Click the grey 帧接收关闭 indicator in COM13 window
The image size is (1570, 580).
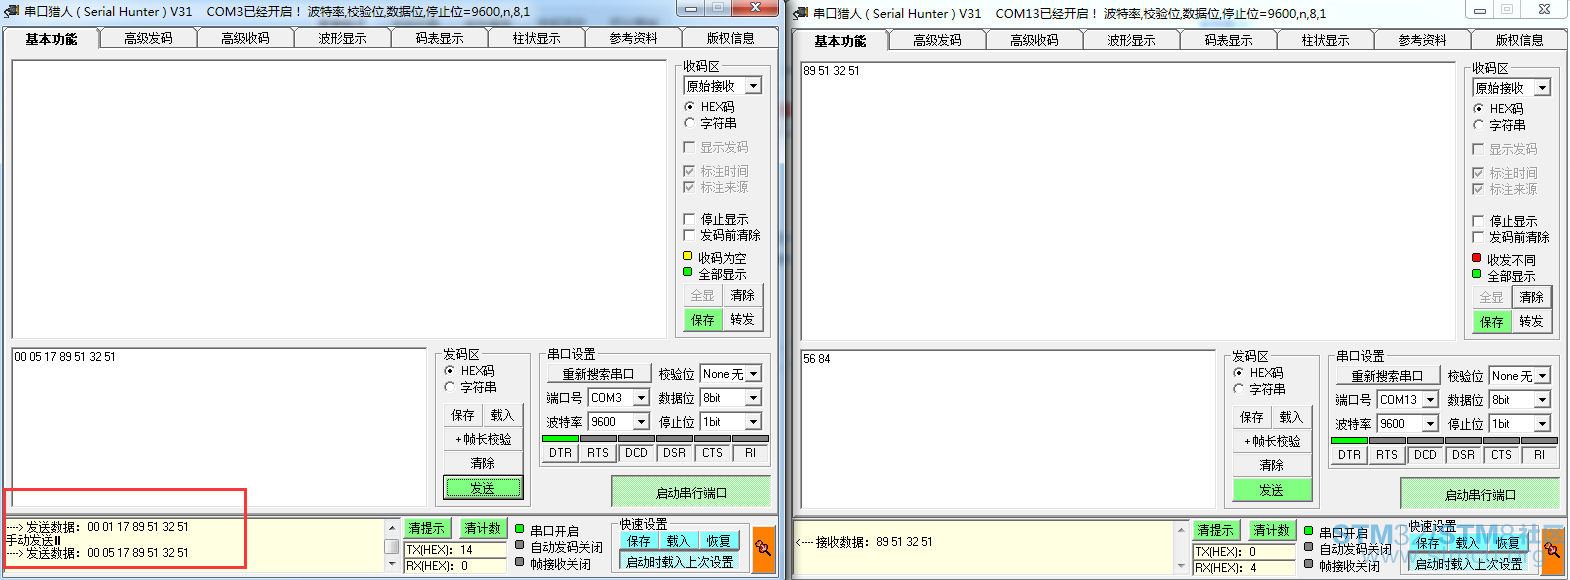tap(1309, 564)
